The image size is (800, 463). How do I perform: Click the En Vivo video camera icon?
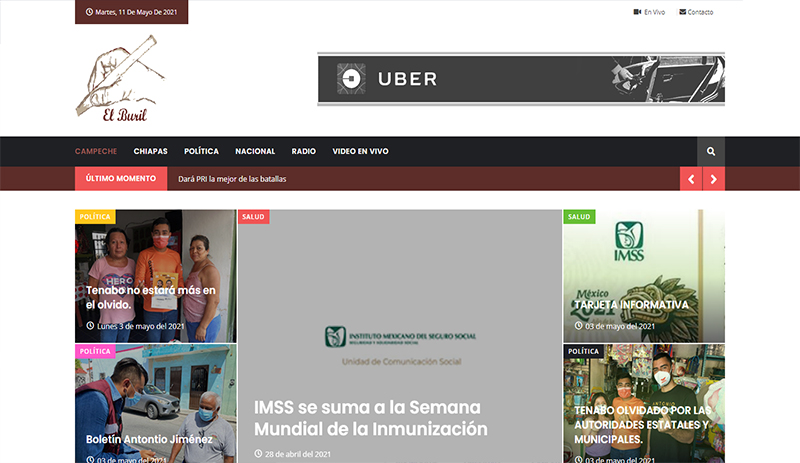coord(637,12)
